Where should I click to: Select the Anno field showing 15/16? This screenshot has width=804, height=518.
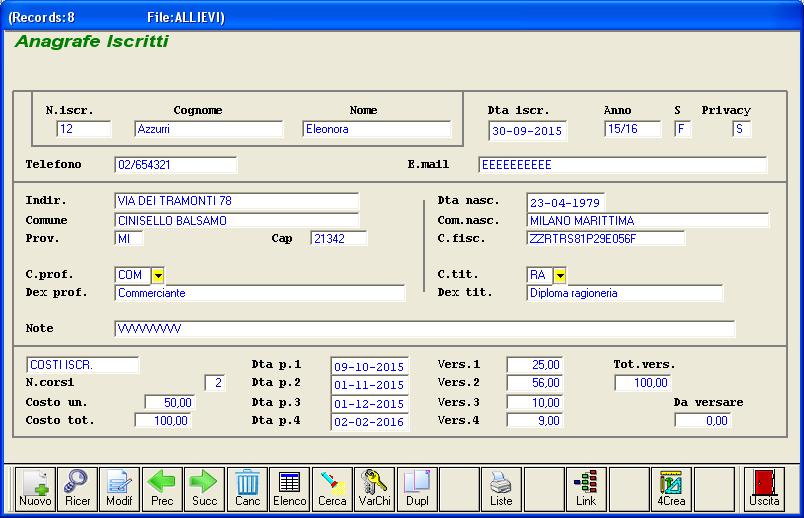pyautogui.click(x=633, y=129)
